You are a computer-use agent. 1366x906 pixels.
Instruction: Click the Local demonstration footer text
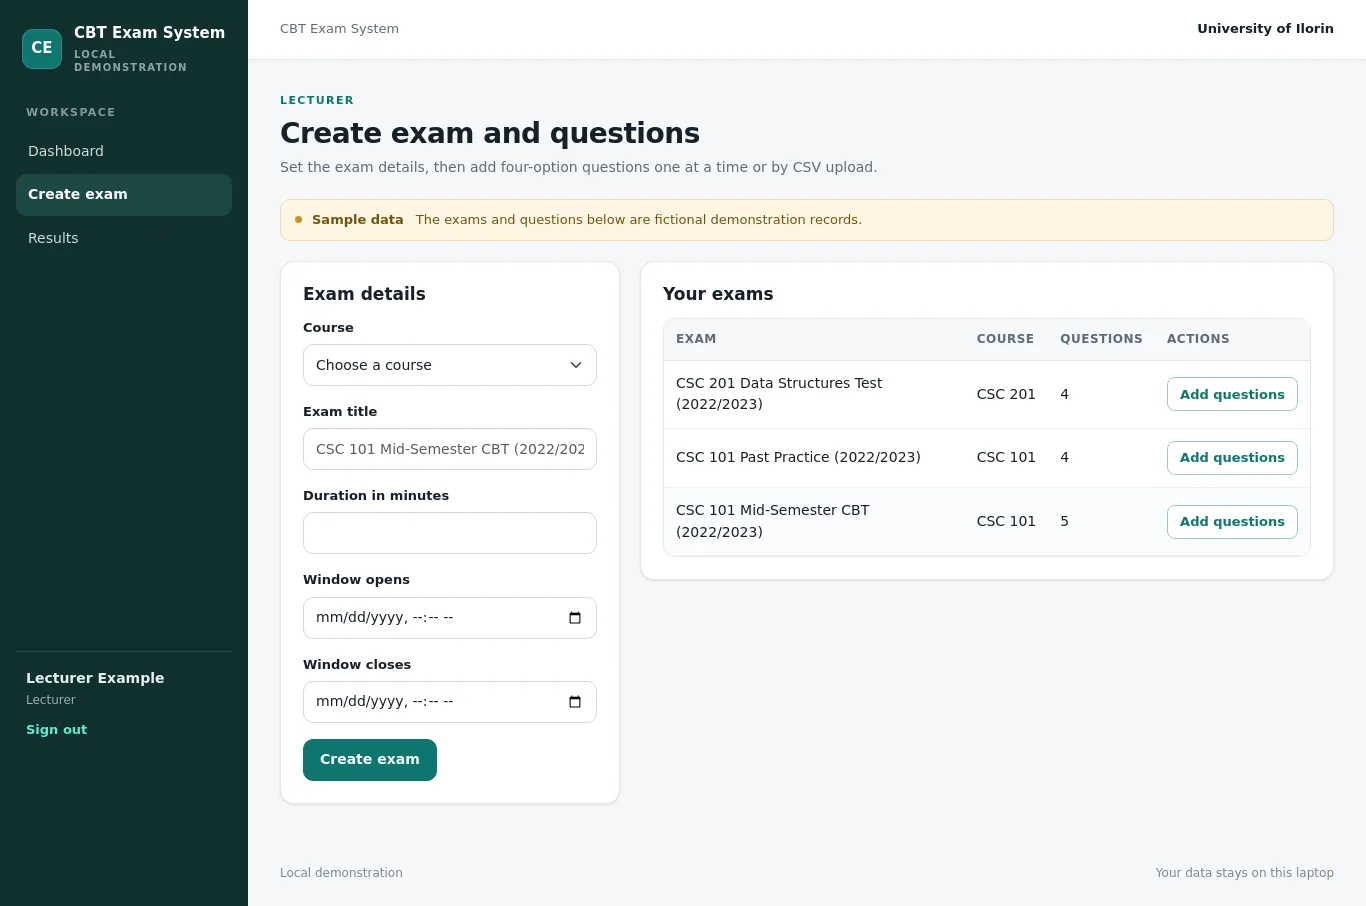[x=341, y=873]
